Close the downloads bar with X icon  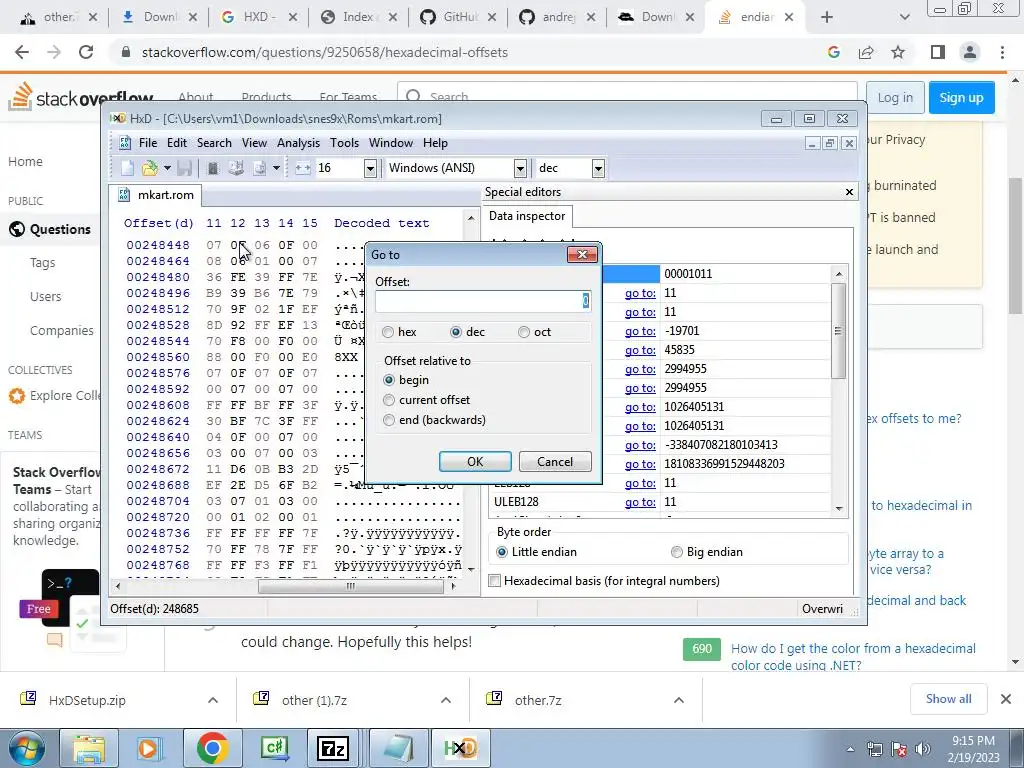click(1006, 699)
